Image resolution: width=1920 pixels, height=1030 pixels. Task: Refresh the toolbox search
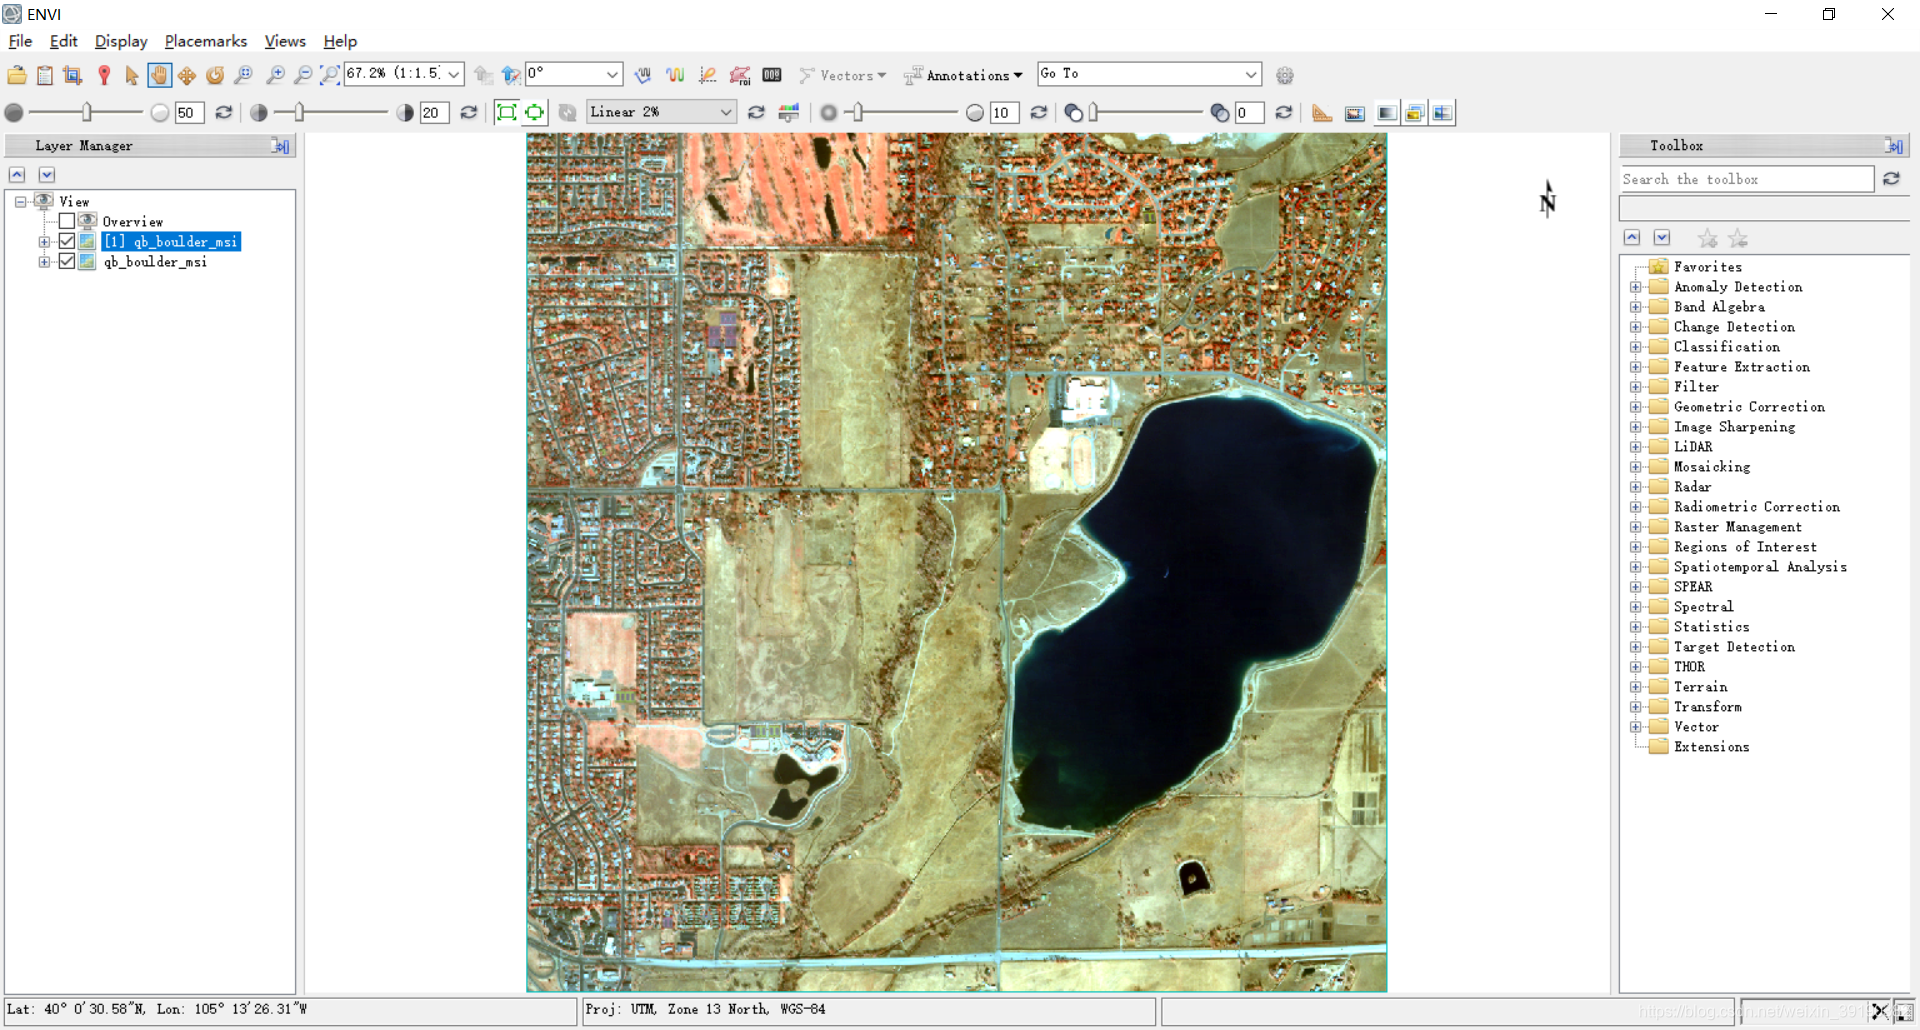[x=1891, y=179]
